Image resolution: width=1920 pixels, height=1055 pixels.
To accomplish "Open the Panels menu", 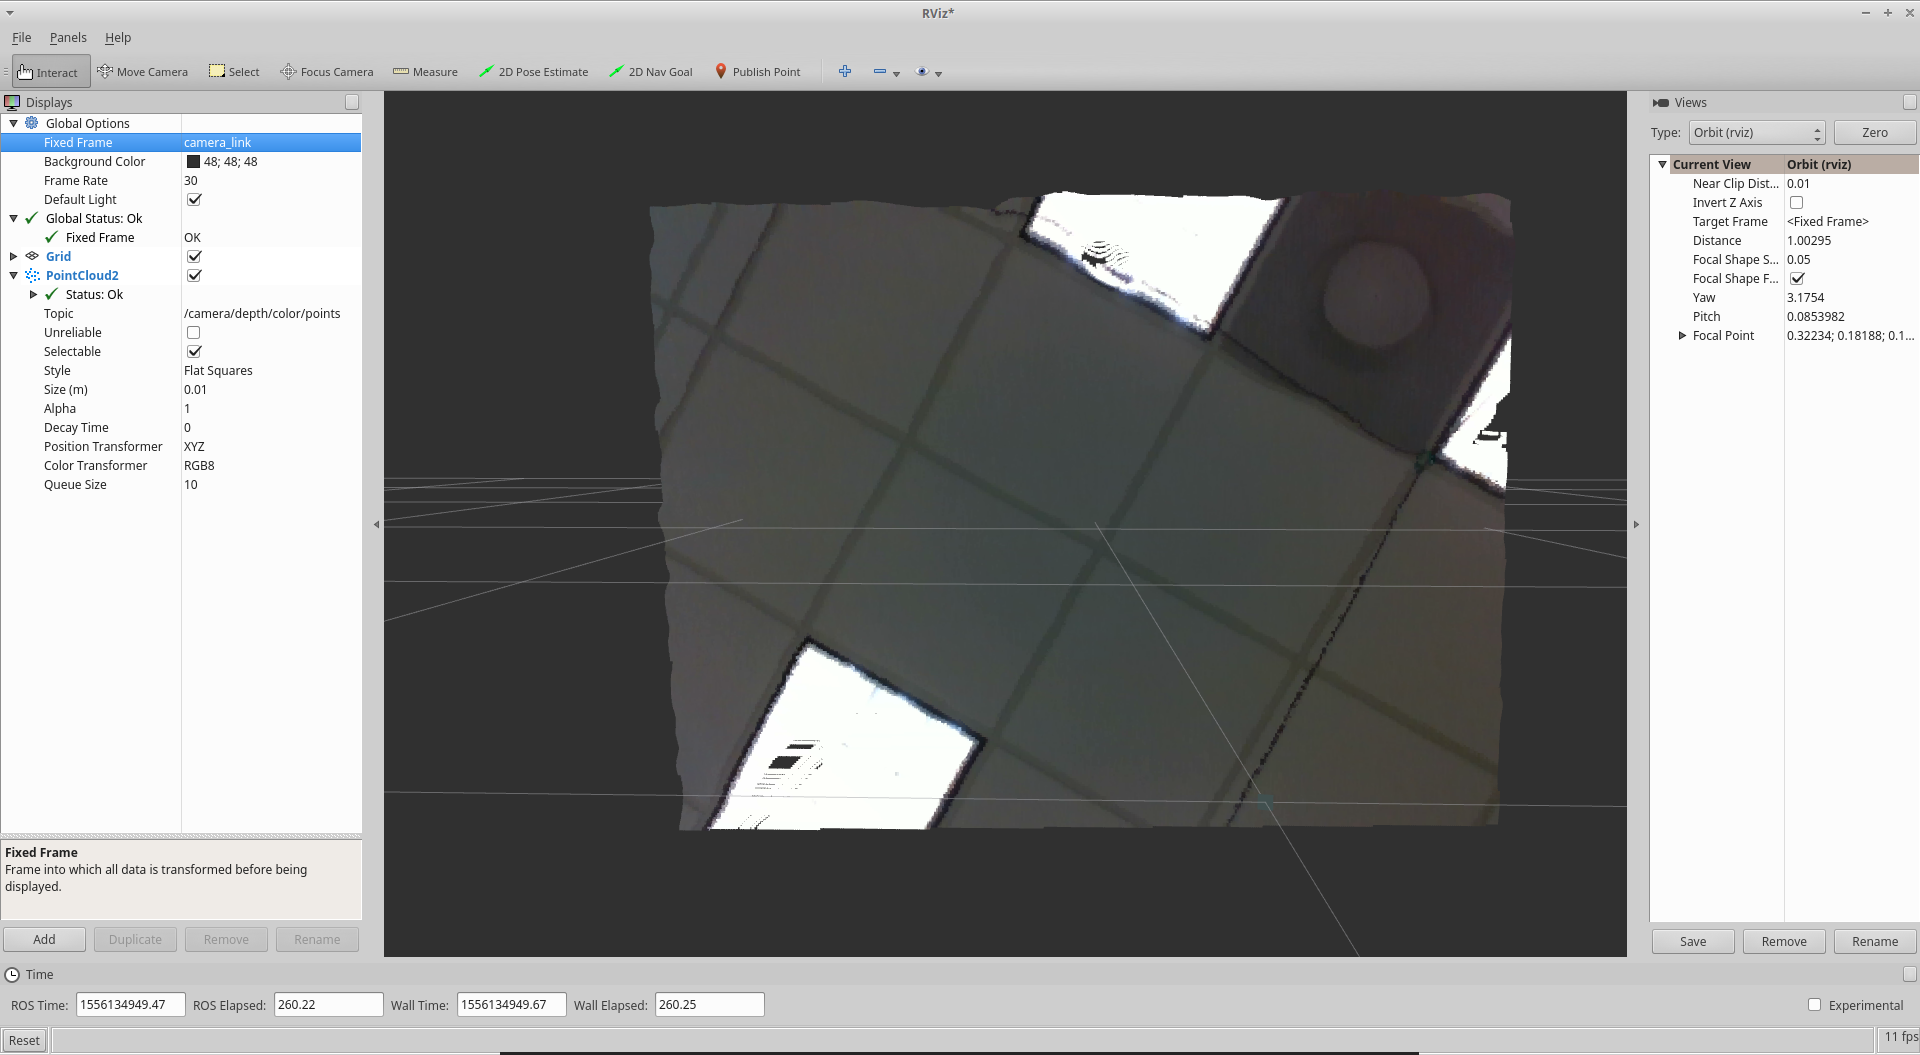I will click(68, 37).
